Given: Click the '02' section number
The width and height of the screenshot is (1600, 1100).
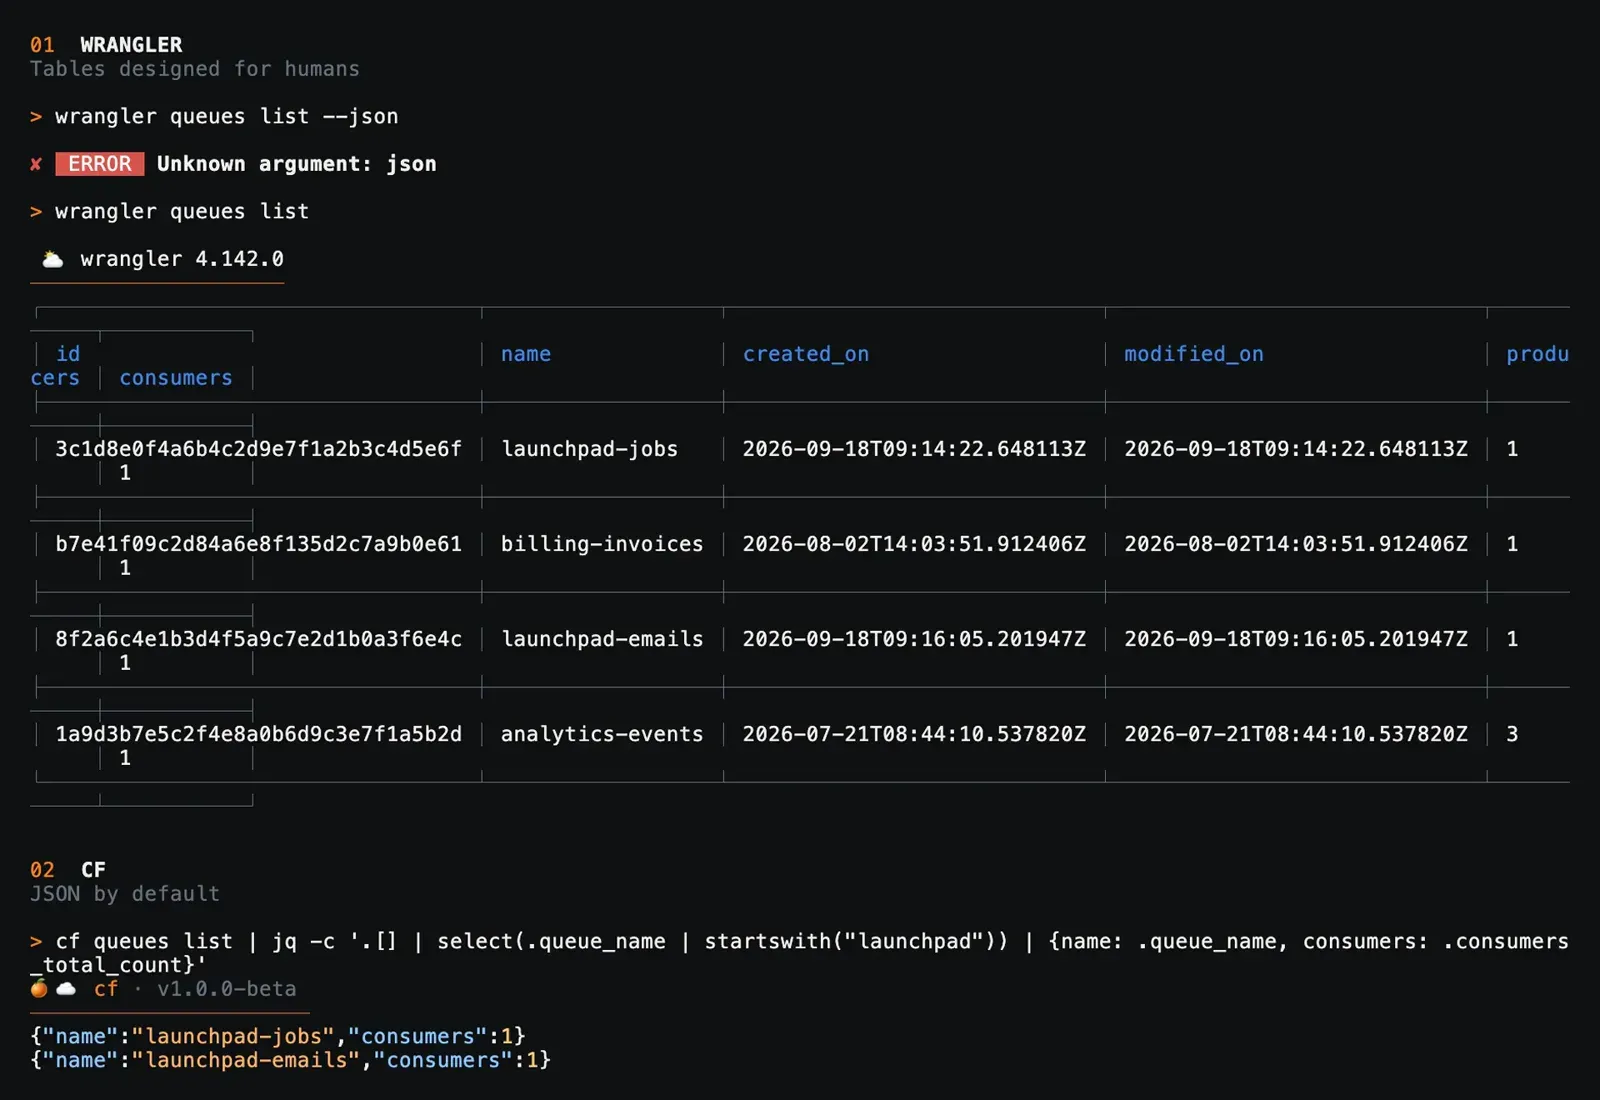Looking at the screenshot, I should [42, 870].
